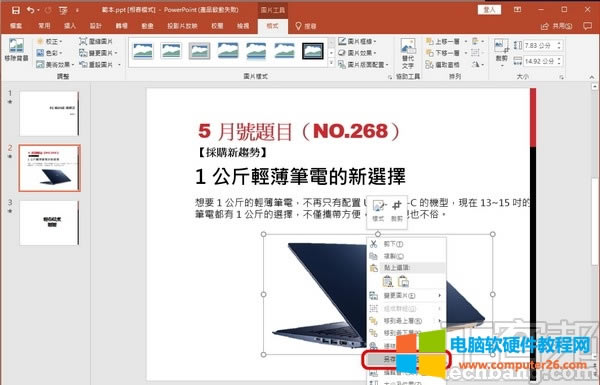
Task: Click the Ribbon Display Options icon
Action: click(517, 10)
